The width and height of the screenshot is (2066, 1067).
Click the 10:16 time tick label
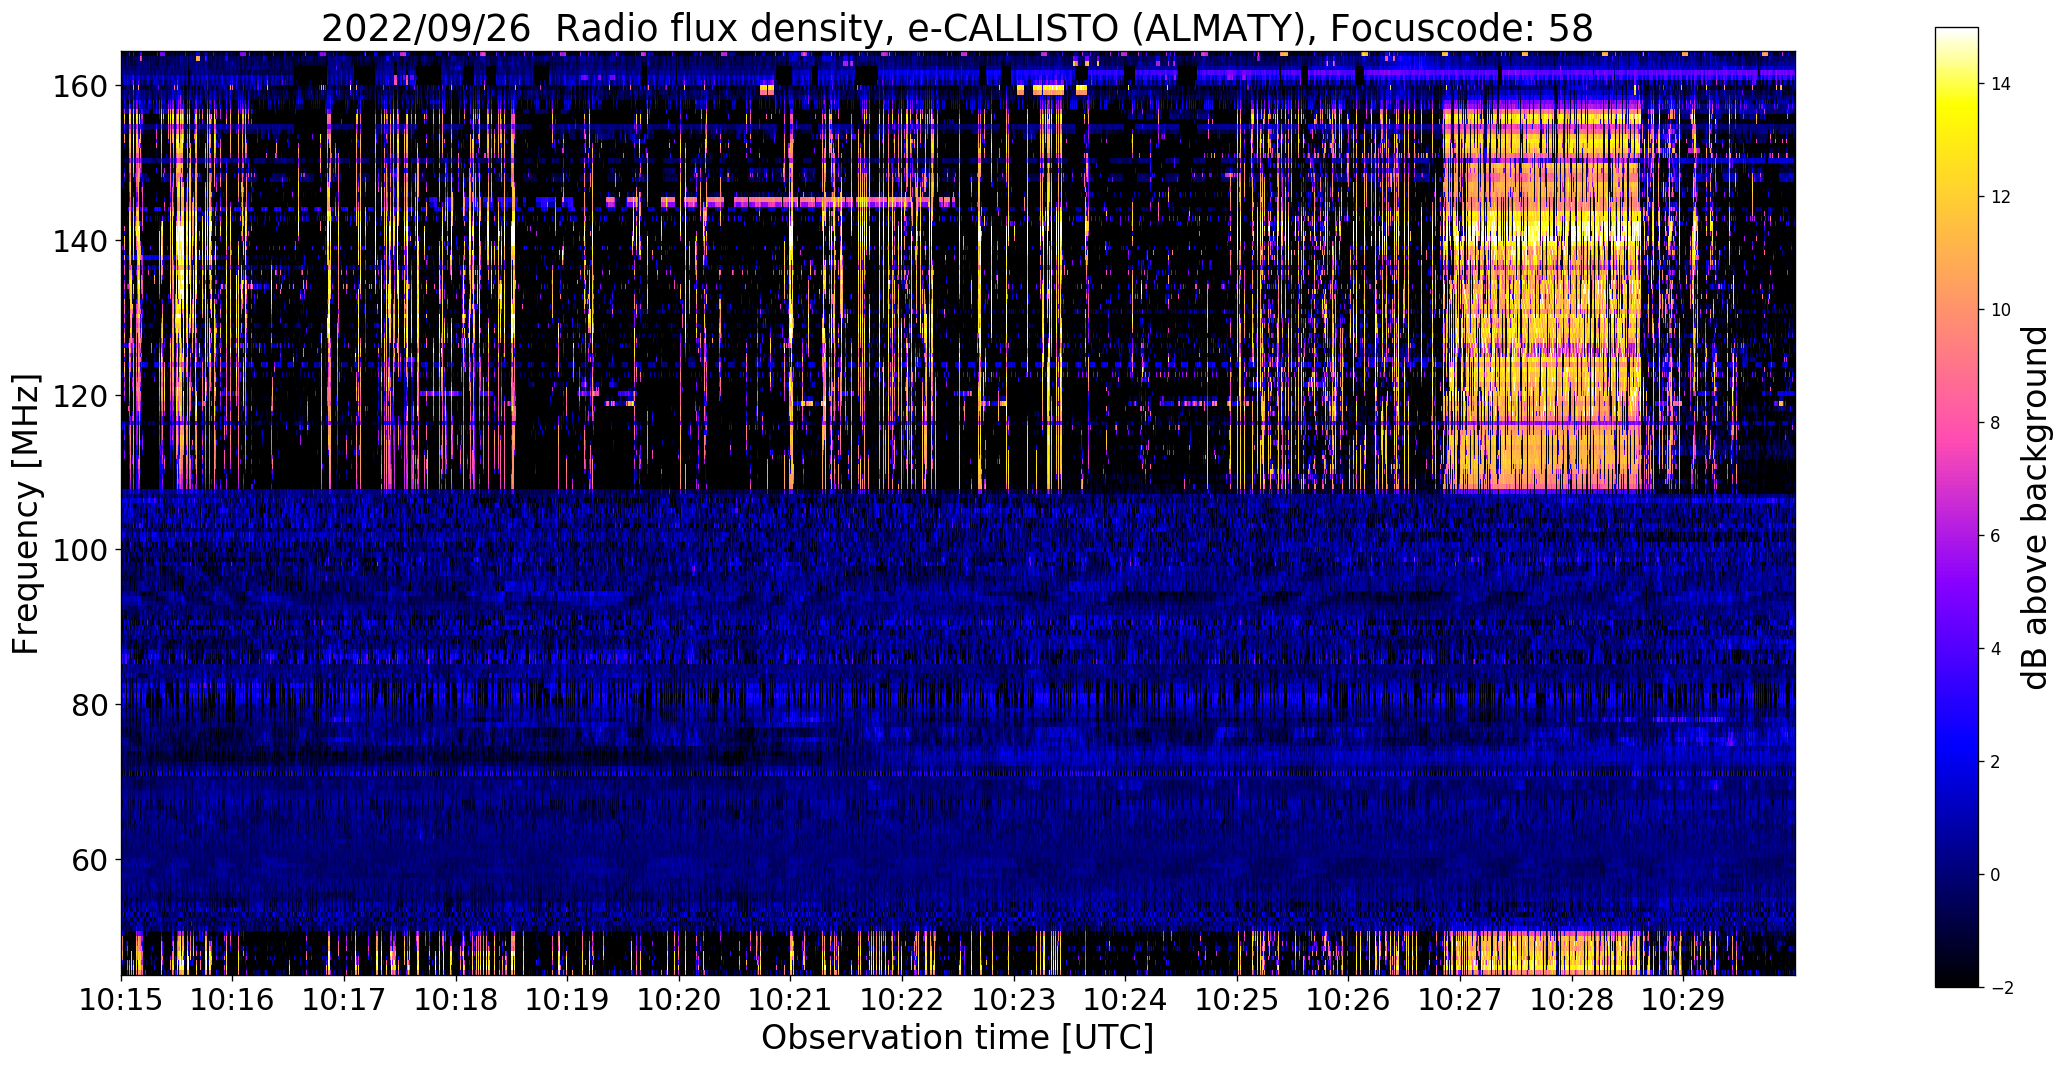tap(233, 999)
